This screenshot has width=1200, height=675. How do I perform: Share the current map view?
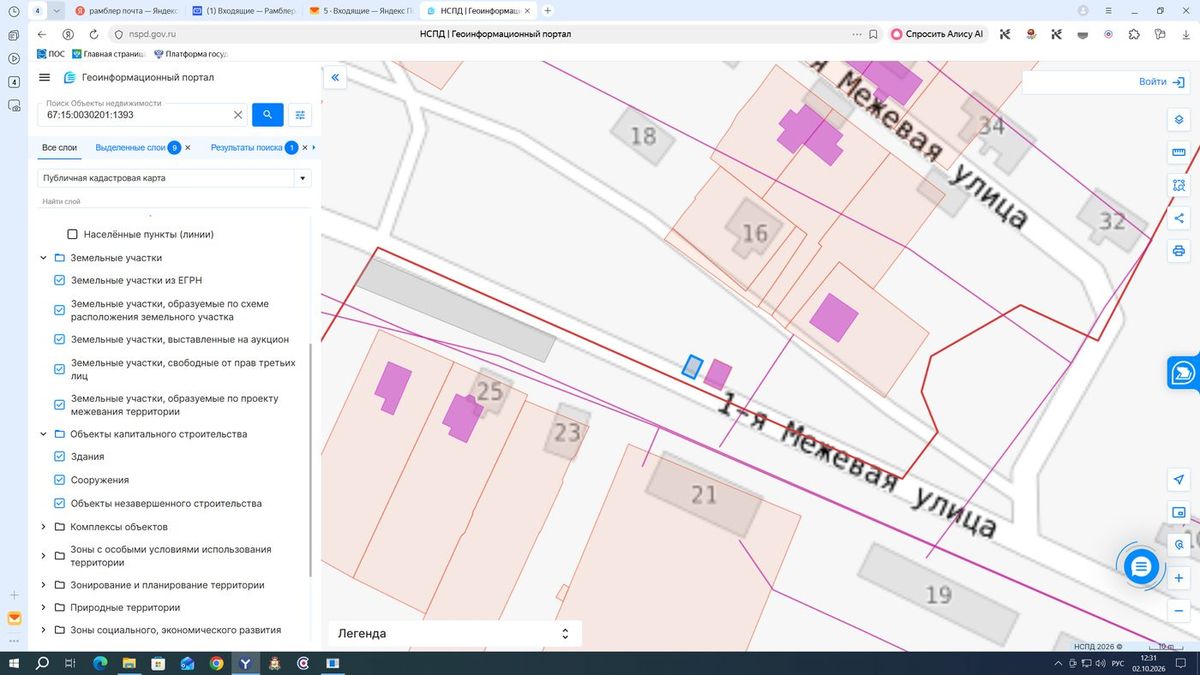pyautogui.click(x=1179, y=218)
